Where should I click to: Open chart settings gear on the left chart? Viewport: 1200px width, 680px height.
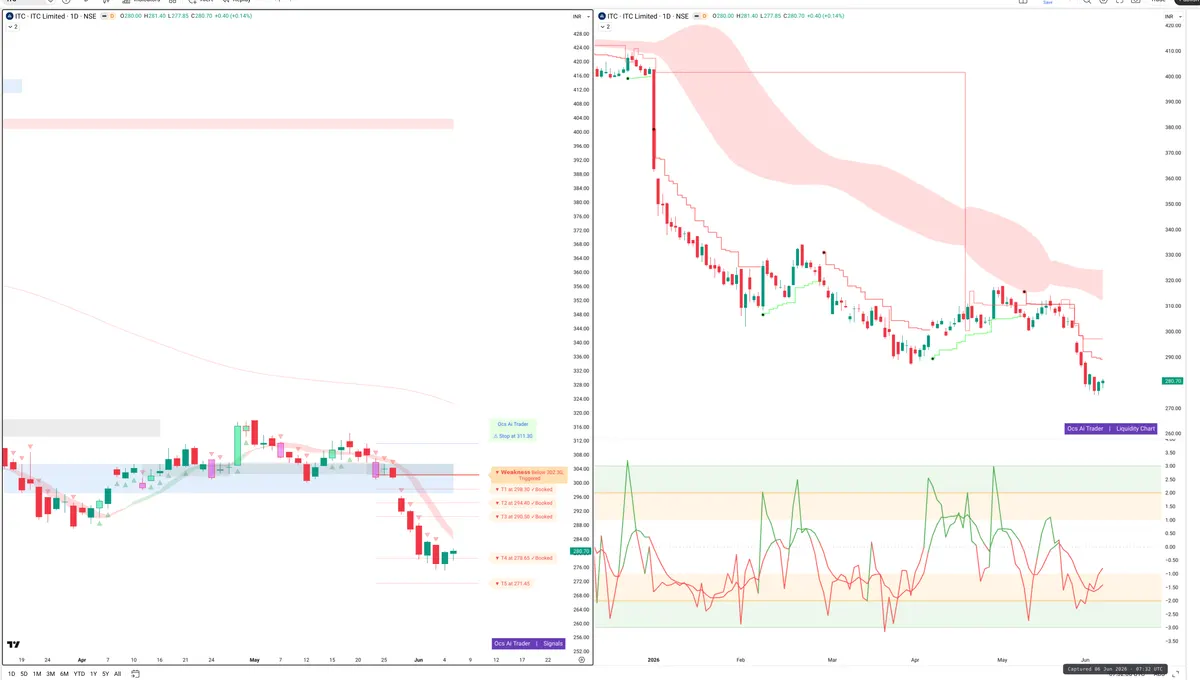[581, 661]
